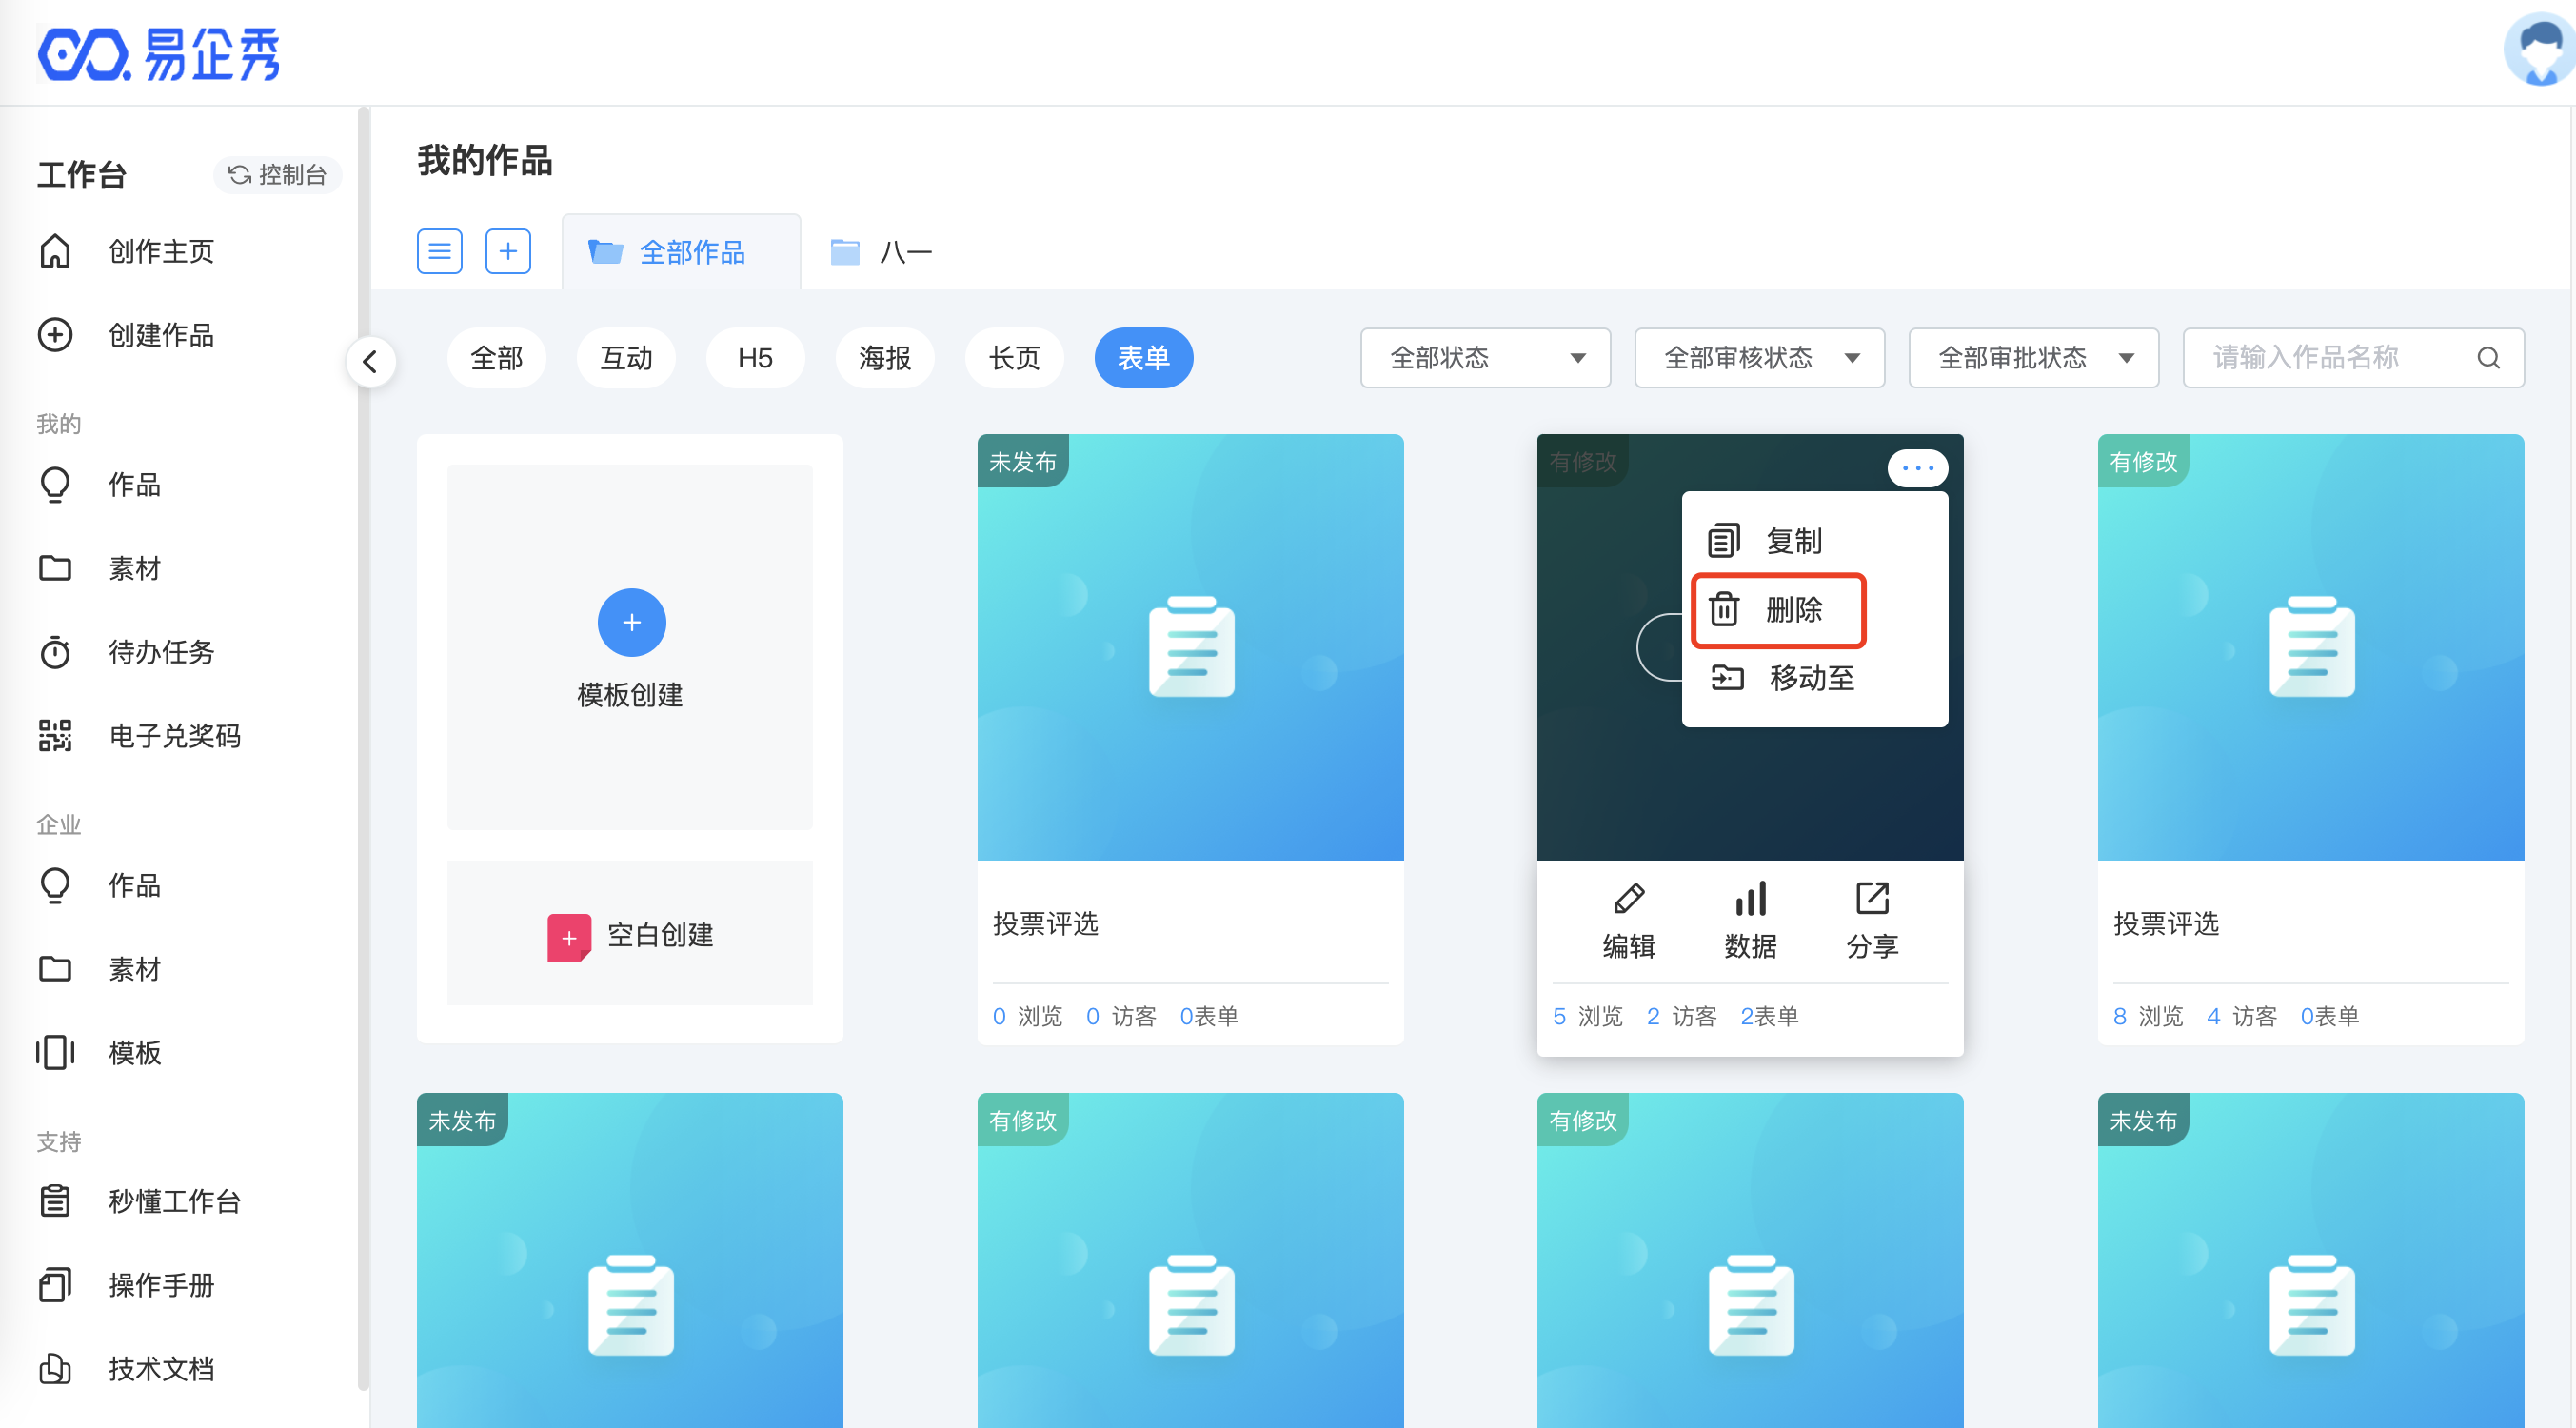Click the 投票评选 title with 8 浏览
This screenshot has width=2576, height=1428.
[2166, 923]
